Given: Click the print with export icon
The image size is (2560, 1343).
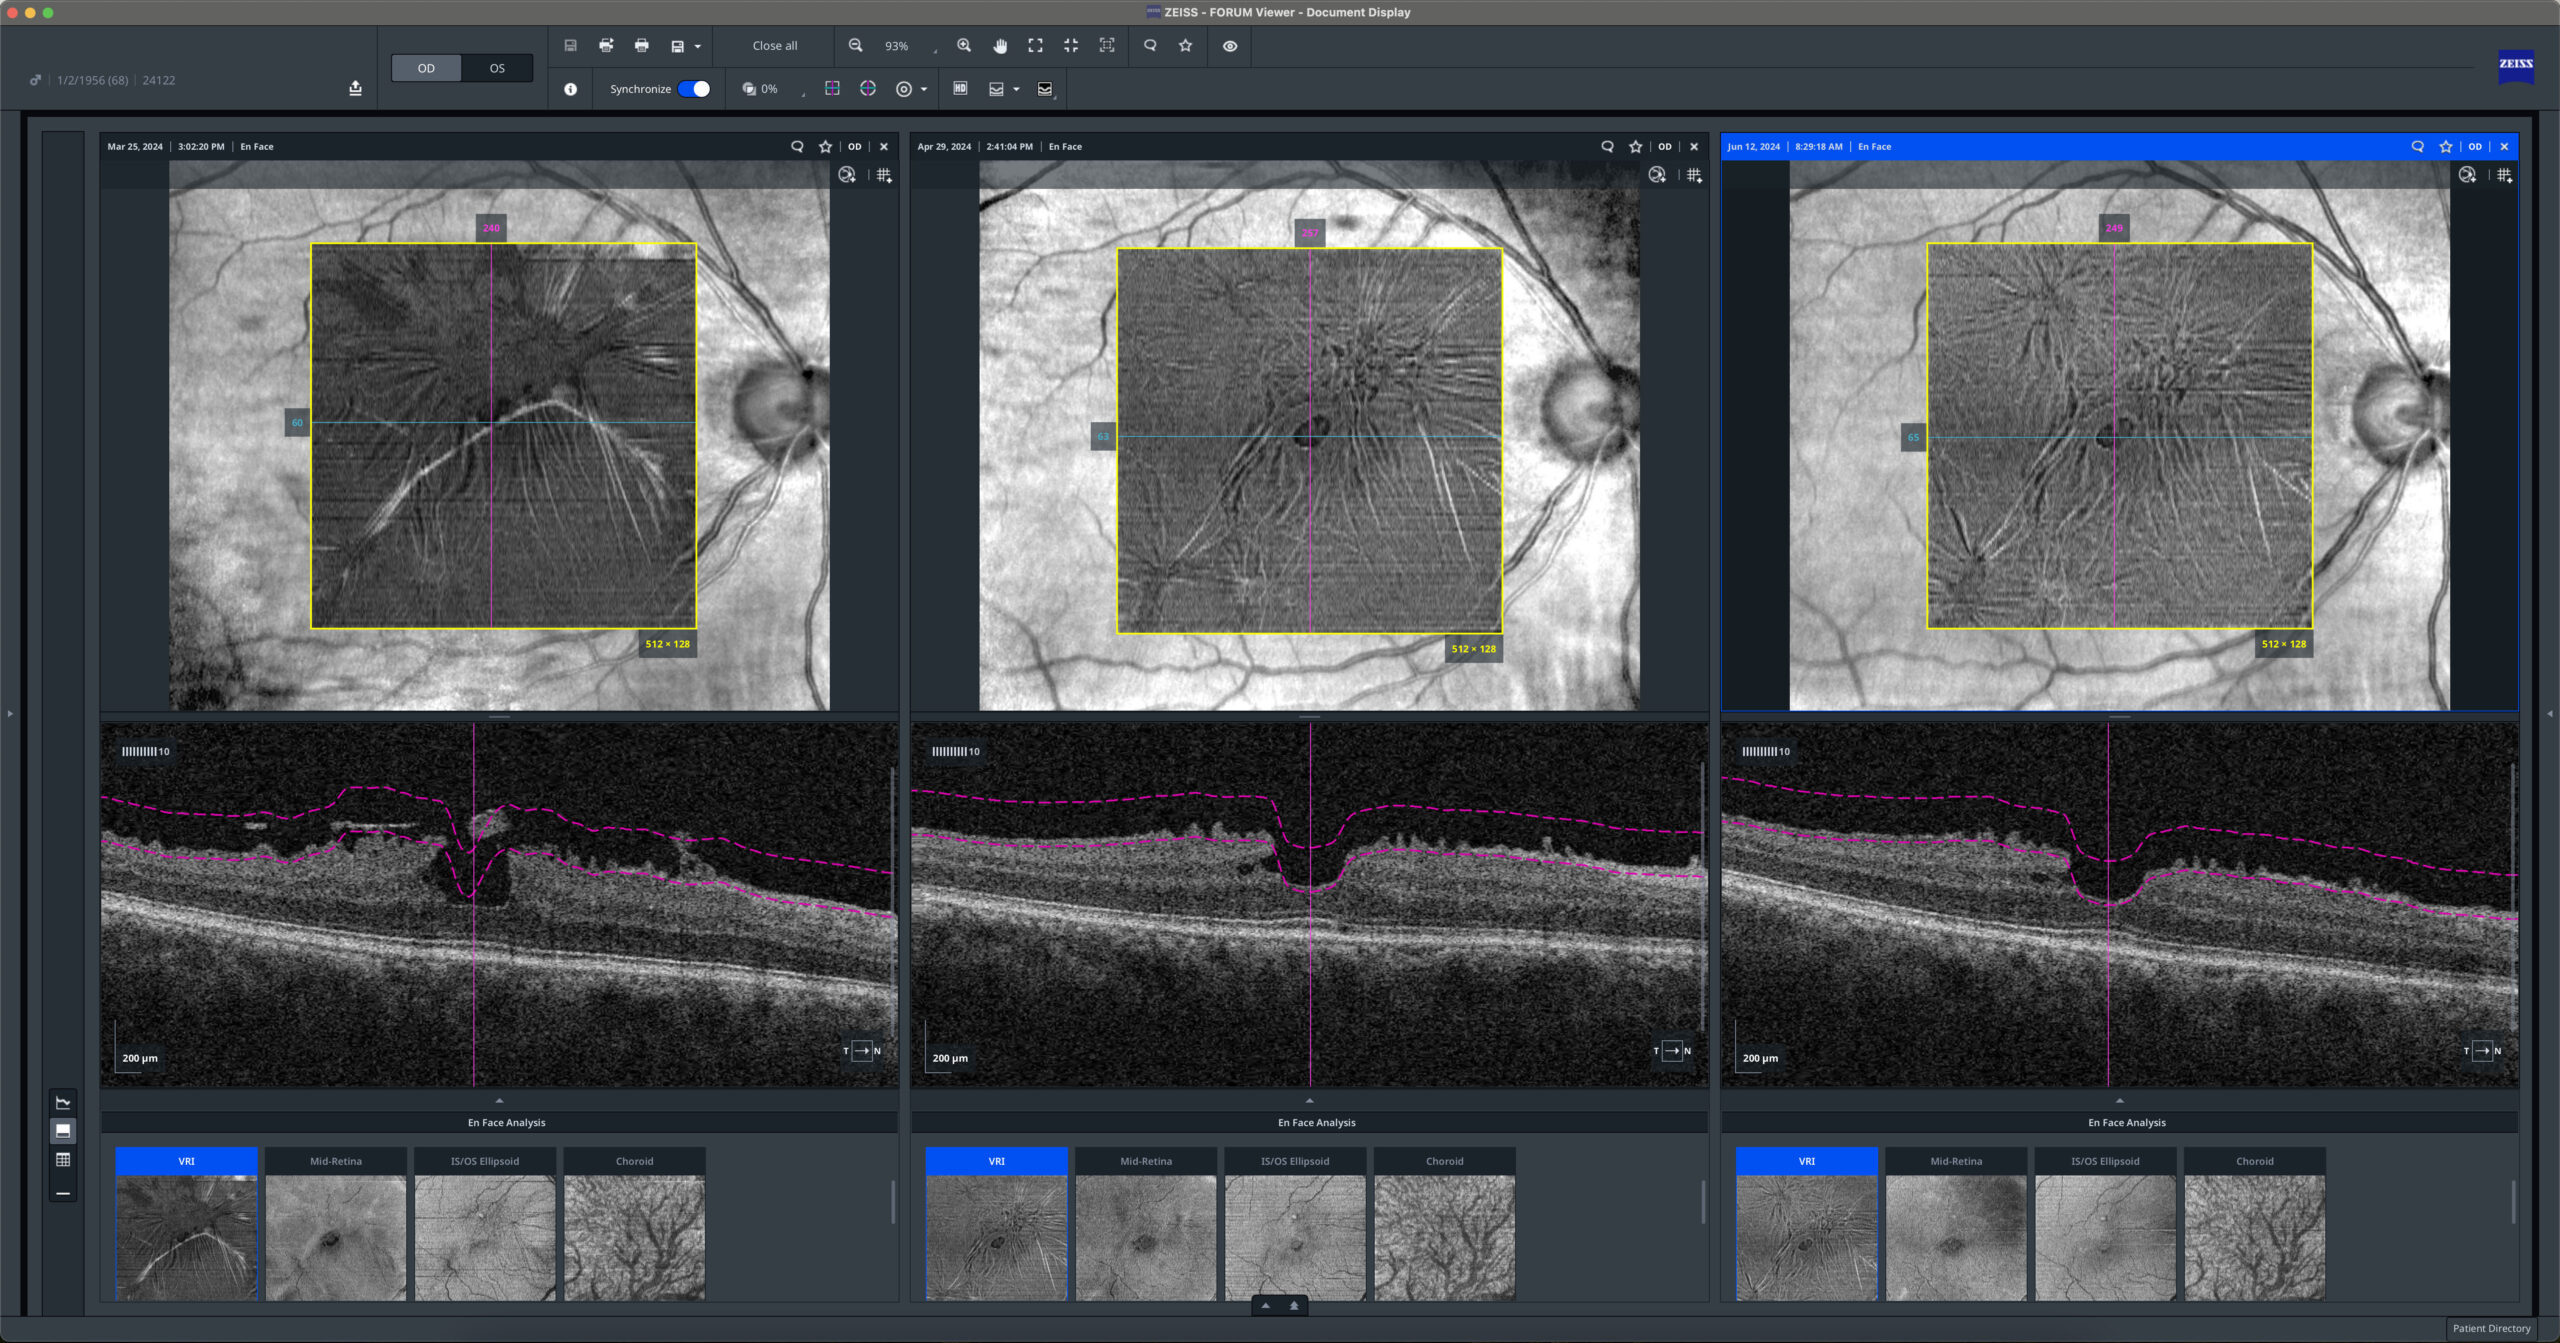Looking at the screenshot, I should click(x=606, y=46).
